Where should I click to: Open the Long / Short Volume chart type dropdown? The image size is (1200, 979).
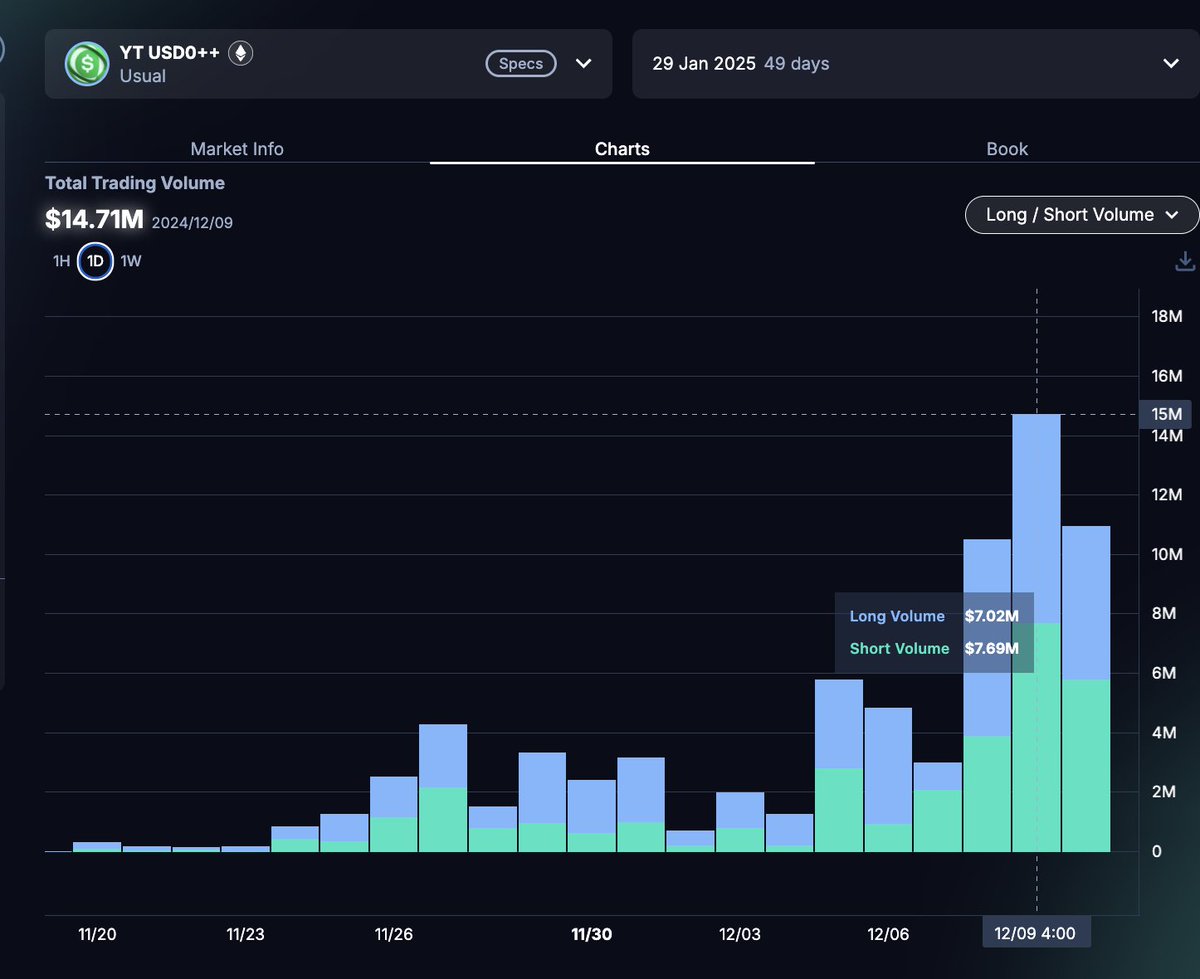click(1081, 215)
